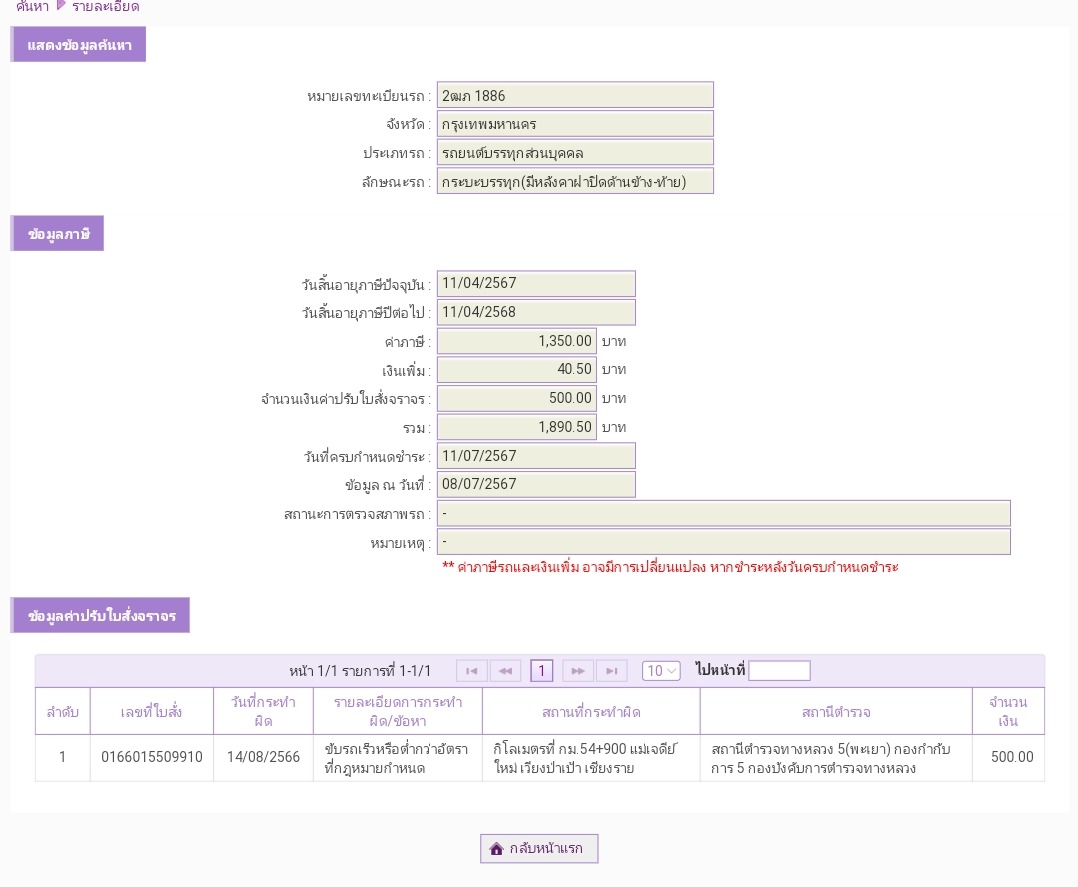The height and width of the screenshot is (887, 1078).
Task: Click ข้อมูล ณ วันที่ field 08/07/2567
Action: 536,484
